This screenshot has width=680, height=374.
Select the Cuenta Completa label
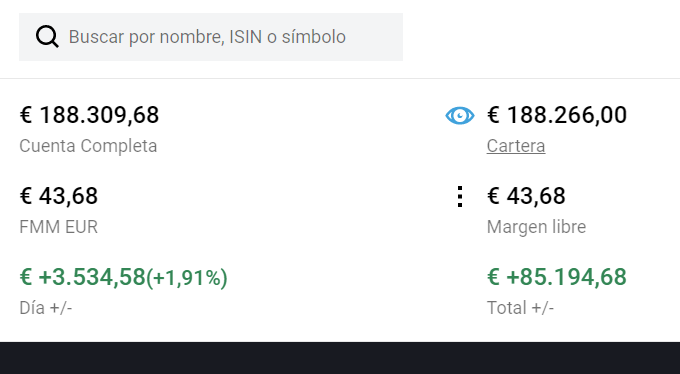(88, 146)
